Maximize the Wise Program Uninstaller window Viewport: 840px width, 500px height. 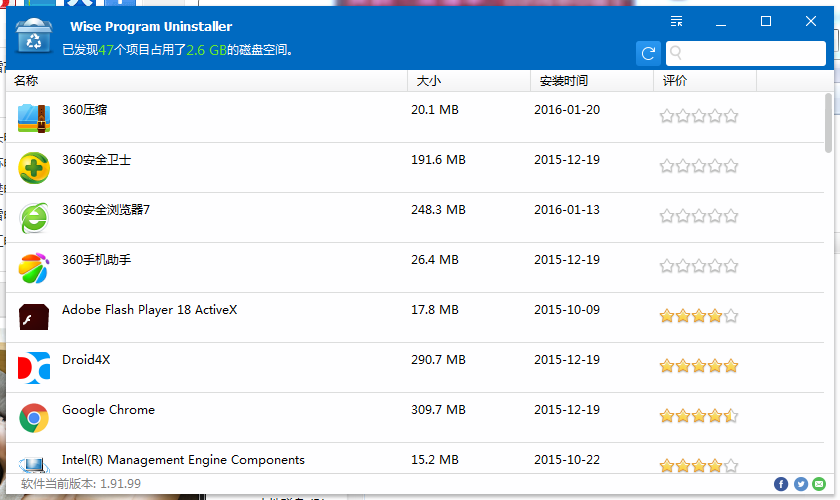click(766, 21)
